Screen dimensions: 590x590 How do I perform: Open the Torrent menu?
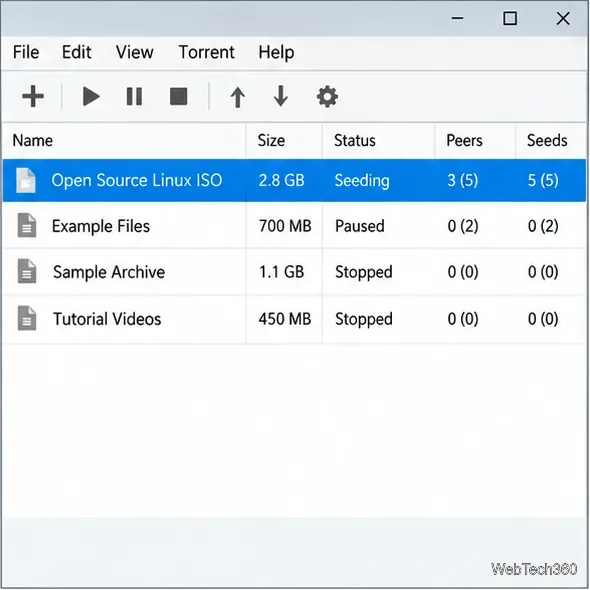click(207, 52)
